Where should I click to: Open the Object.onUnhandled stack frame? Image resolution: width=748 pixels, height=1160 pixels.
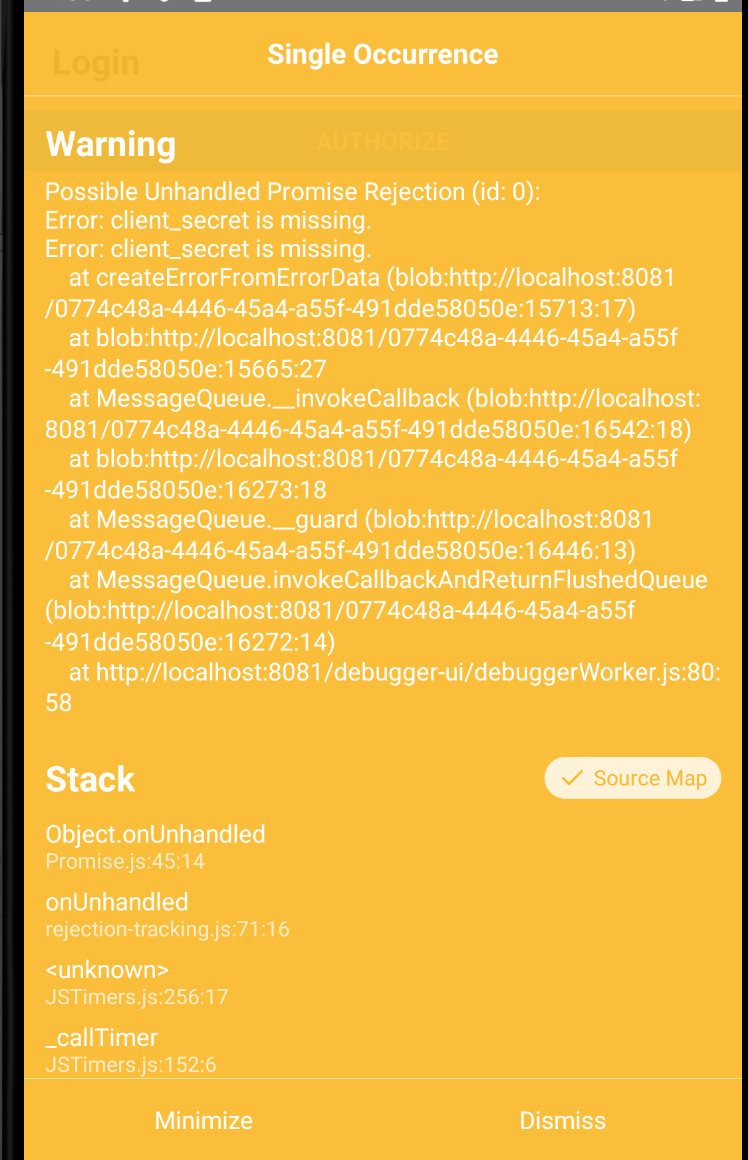click(x=155, y=834)
